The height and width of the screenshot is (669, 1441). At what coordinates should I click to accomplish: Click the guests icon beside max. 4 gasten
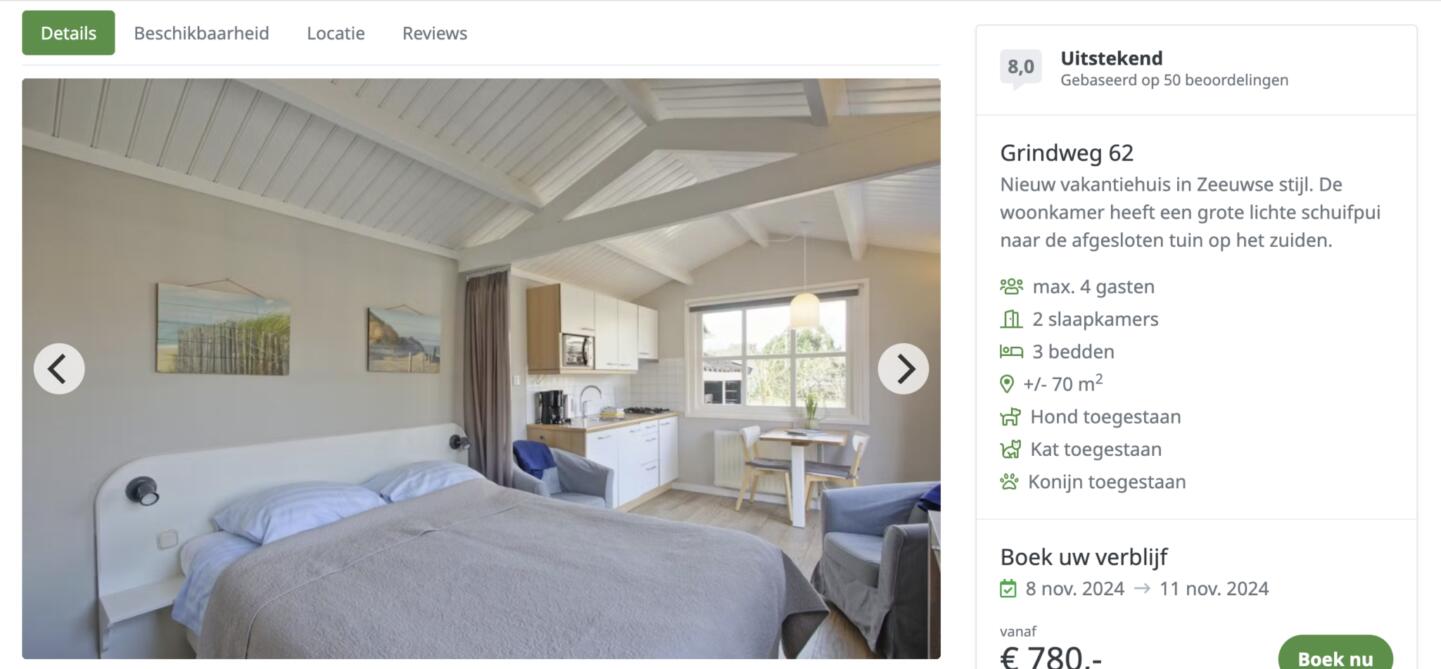(x=1011, y=287)
